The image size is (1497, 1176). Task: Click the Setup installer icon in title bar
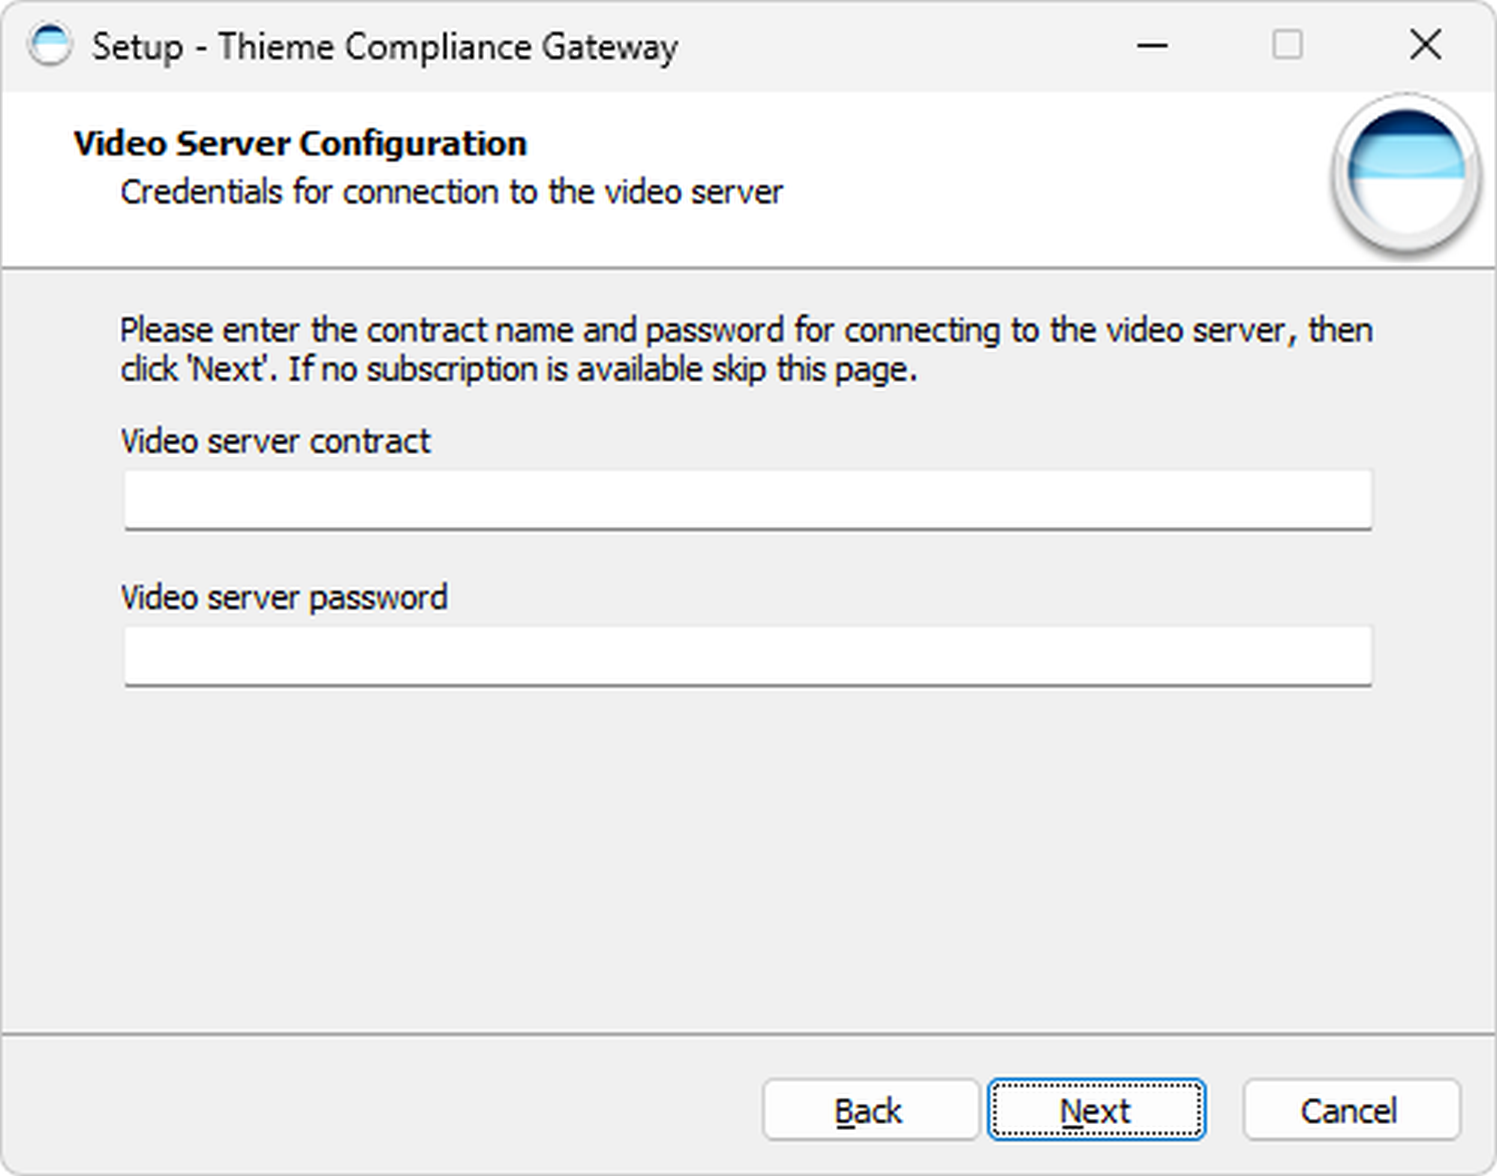click(x=50, y=45)
